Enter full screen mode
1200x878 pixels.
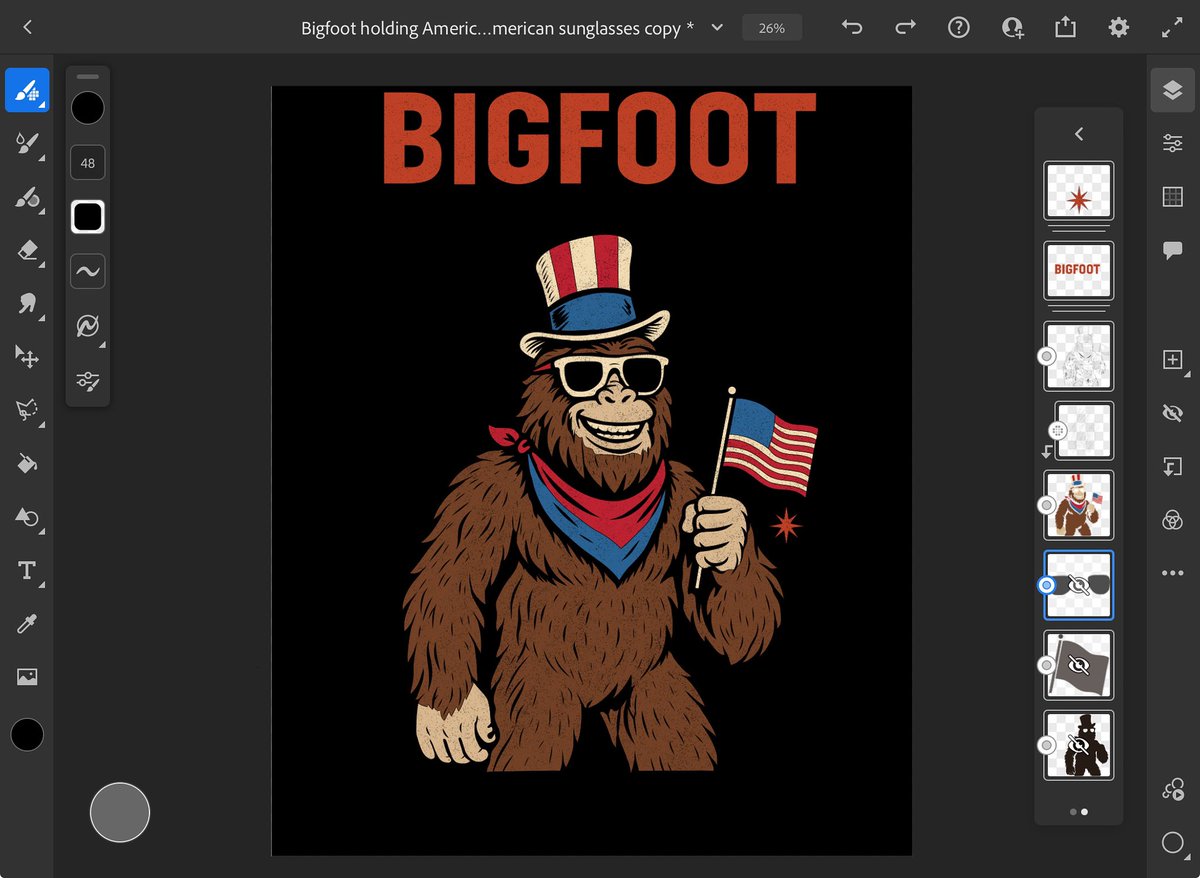(x=1172, y=28)
